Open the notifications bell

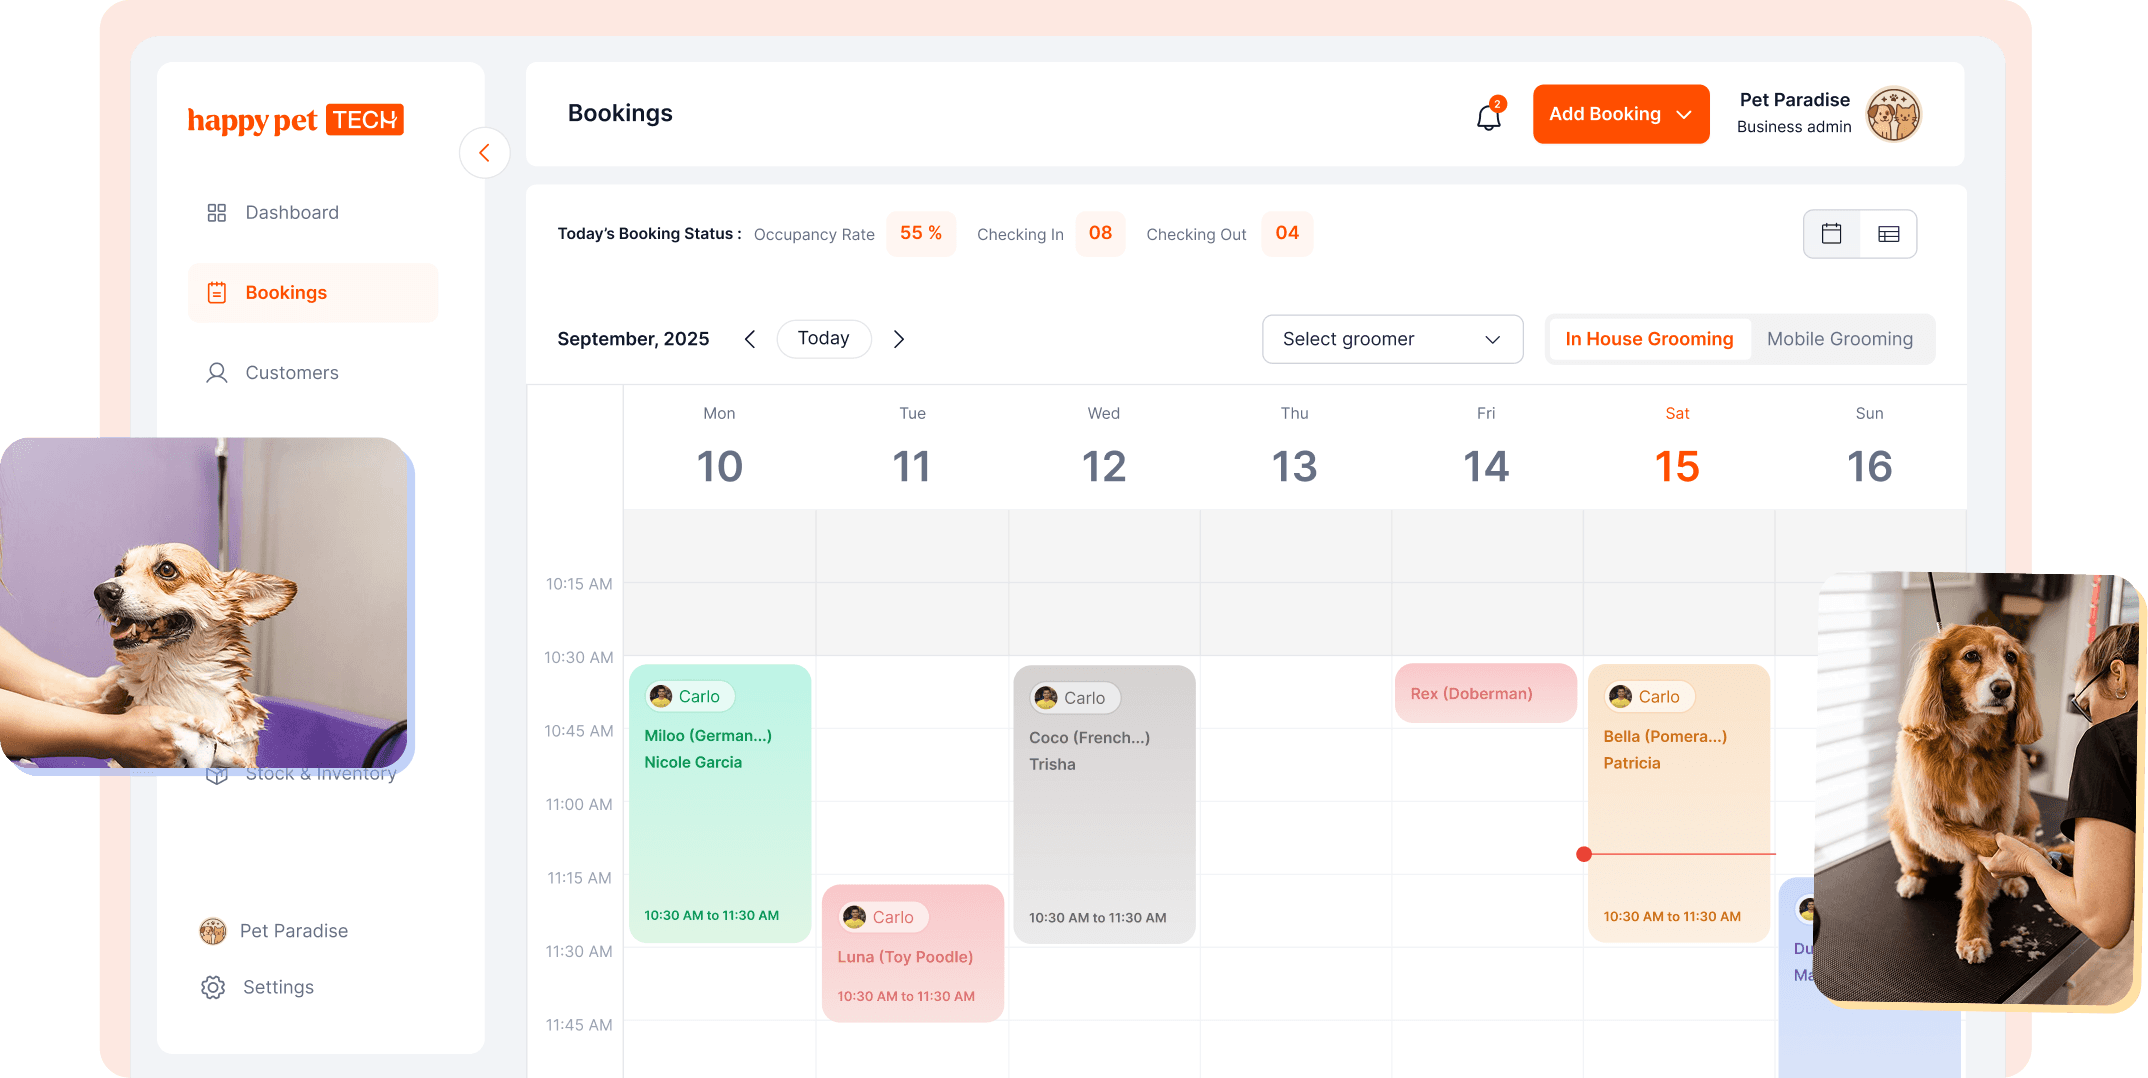point(1488,117)
